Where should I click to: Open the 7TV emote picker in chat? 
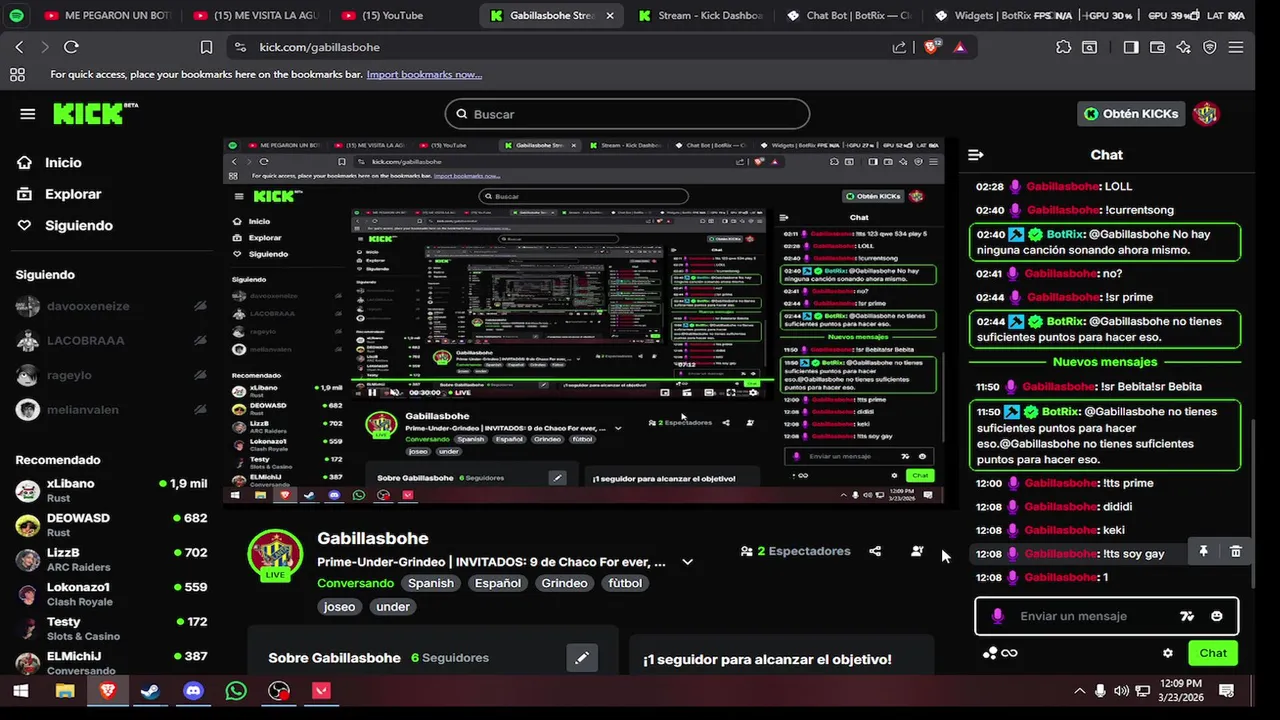pyautogui.click(x=1187, y=616)
